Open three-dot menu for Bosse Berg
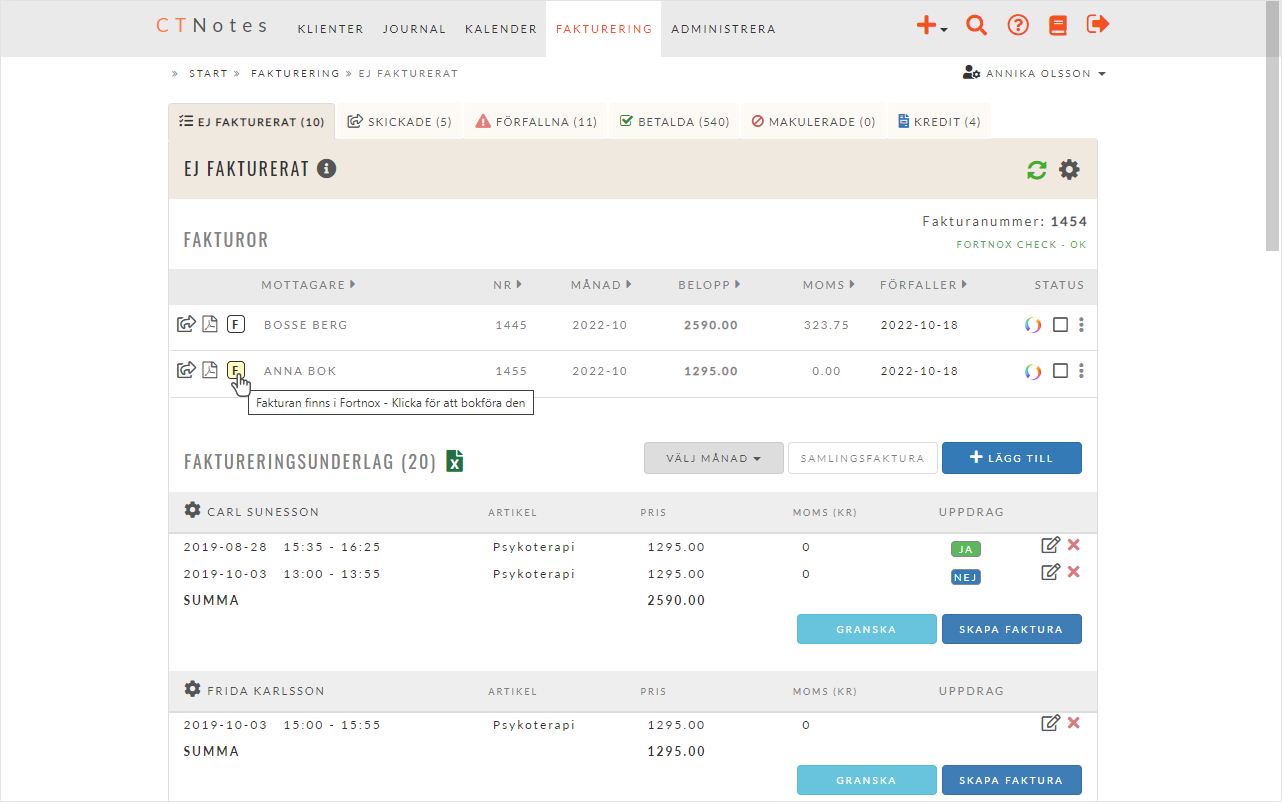Image resolution: width=1282 pixels, height=802 pixels. point(1082,325)
